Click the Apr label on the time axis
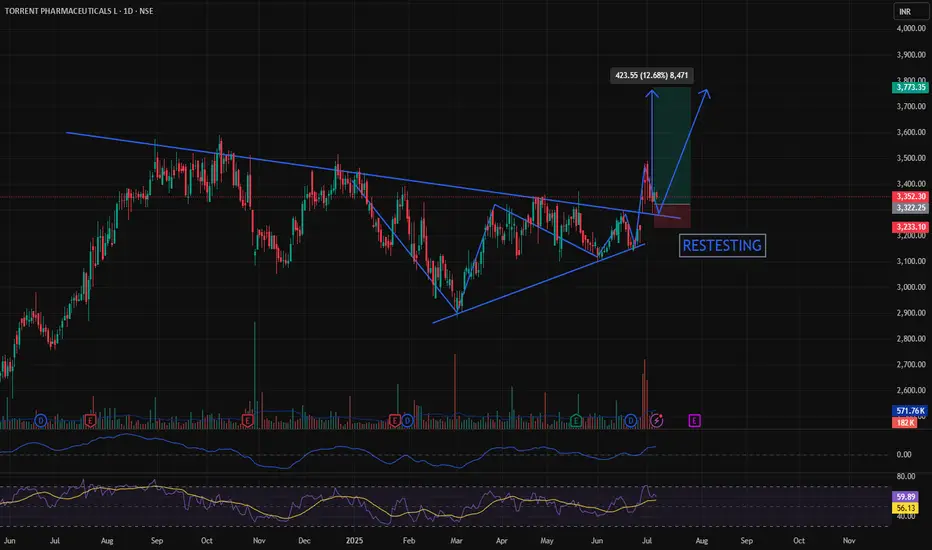This screenshot has height=550, width=932. tap(502, 540)
